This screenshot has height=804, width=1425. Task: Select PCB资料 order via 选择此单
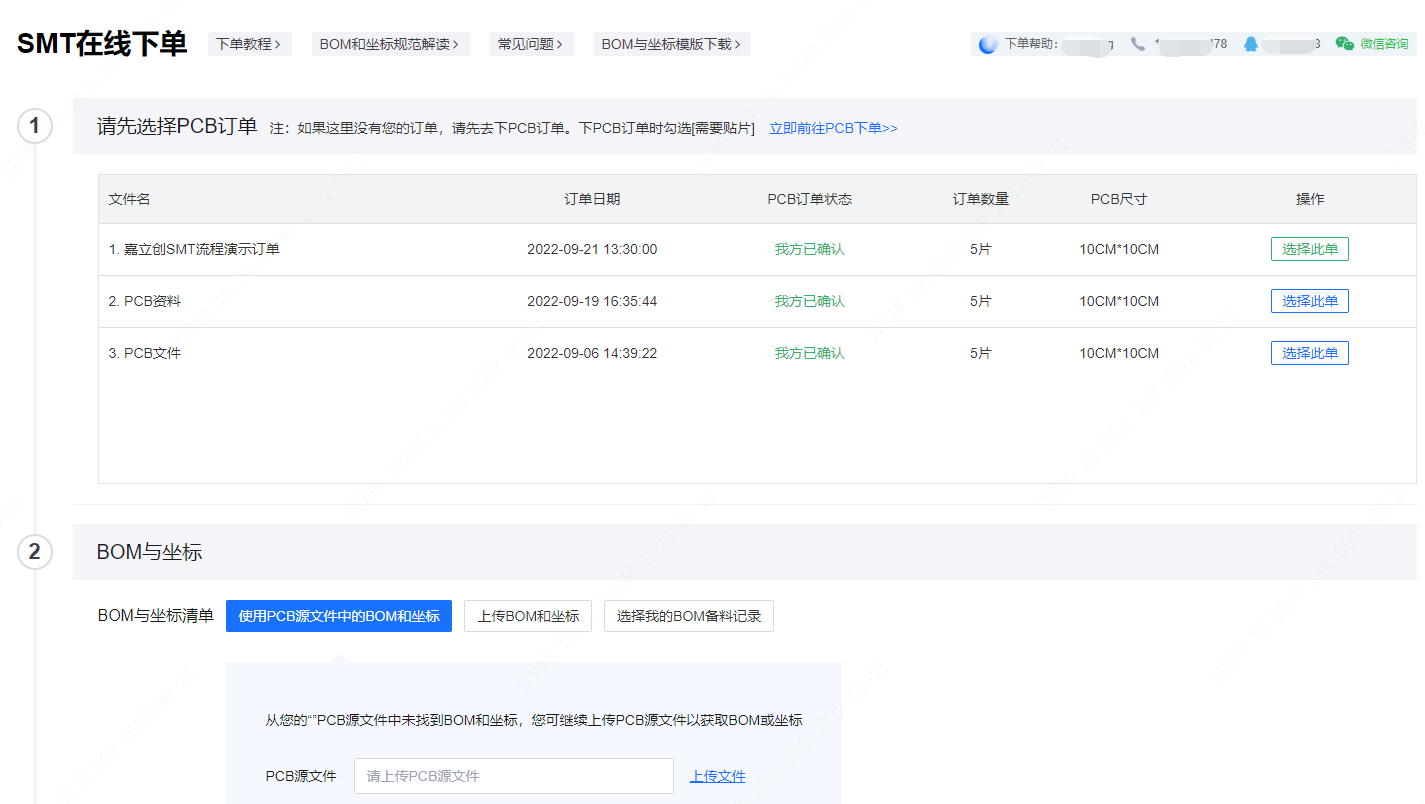pyautogui.click(x=1309, y=301)
